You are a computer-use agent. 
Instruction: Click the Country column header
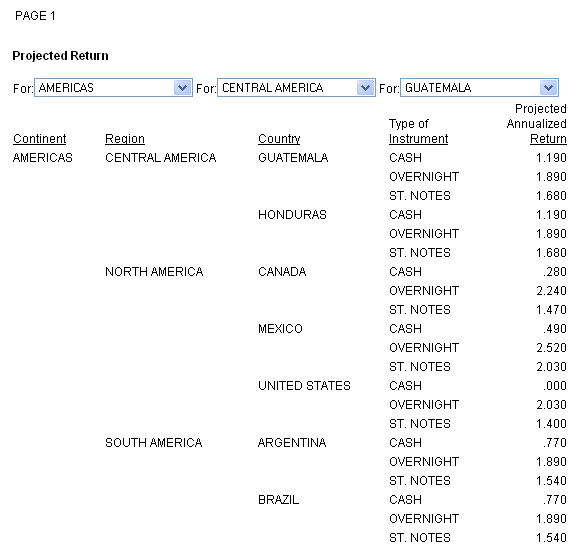(279, 139)
